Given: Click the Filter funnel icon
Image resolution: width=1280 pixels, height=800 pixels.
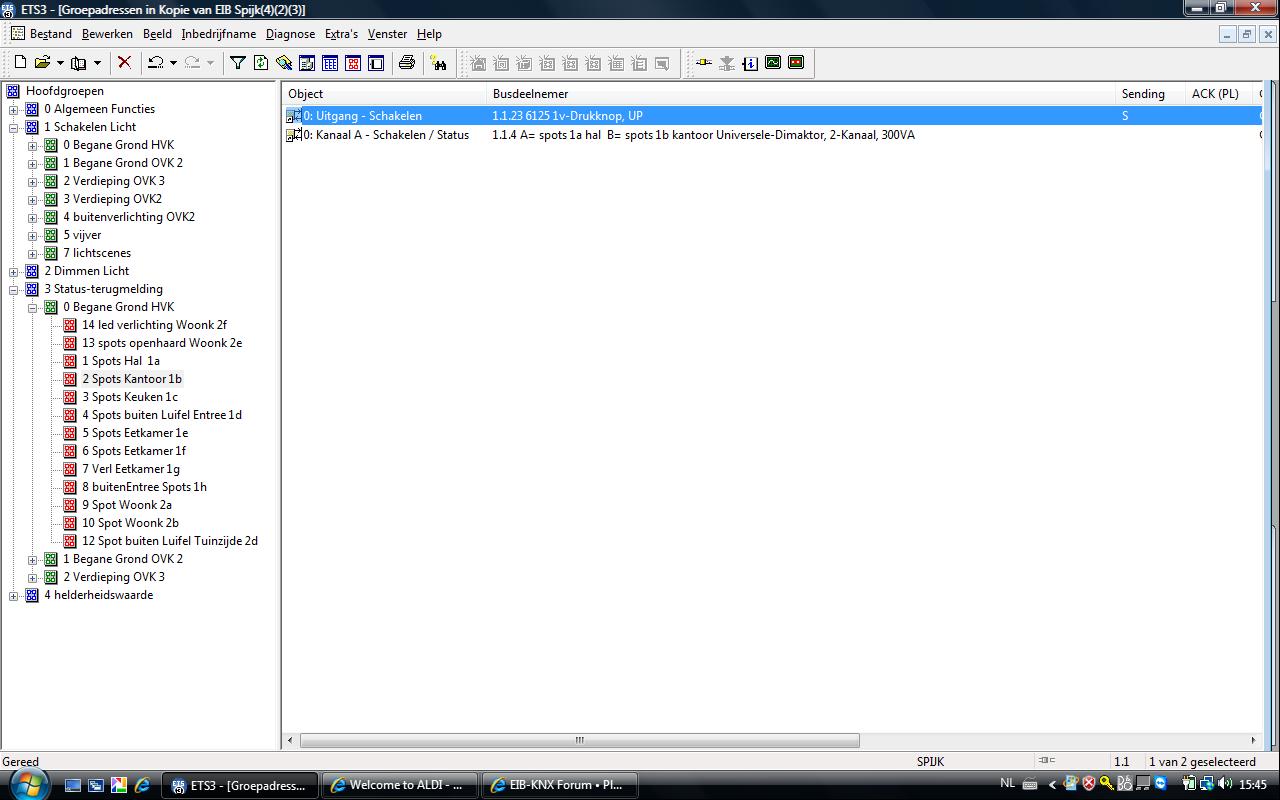Looking at the screenshot, I should pos(238,63).
